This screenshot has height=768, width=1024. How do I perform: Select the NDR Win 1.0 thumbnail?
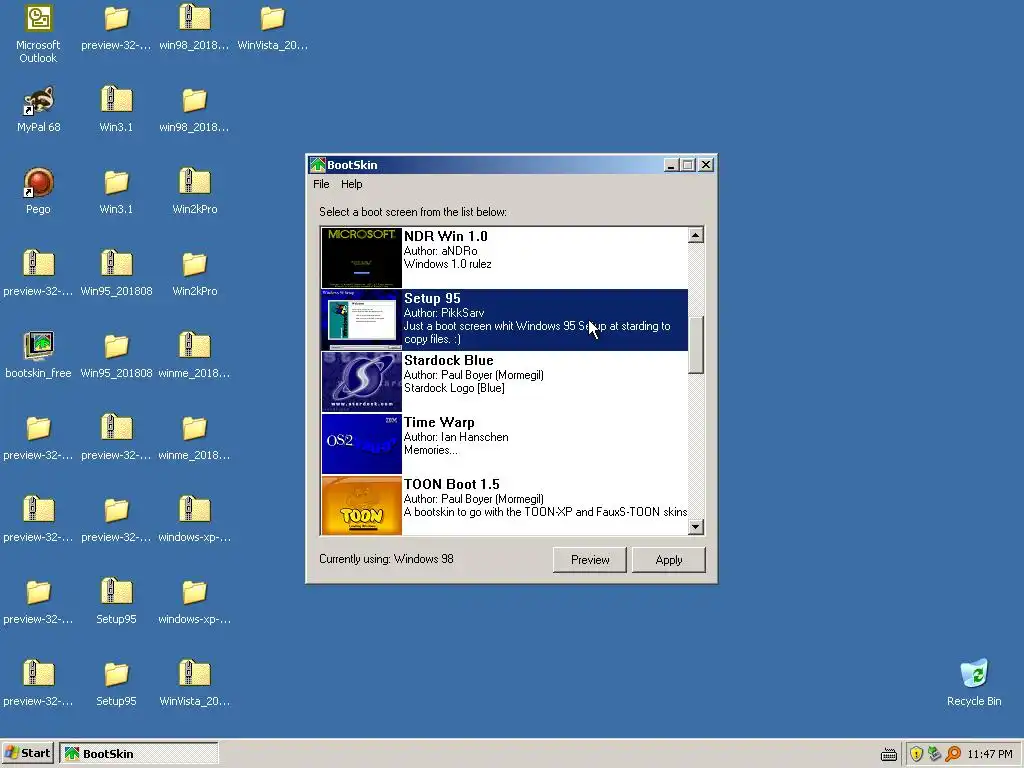[361, 257]
